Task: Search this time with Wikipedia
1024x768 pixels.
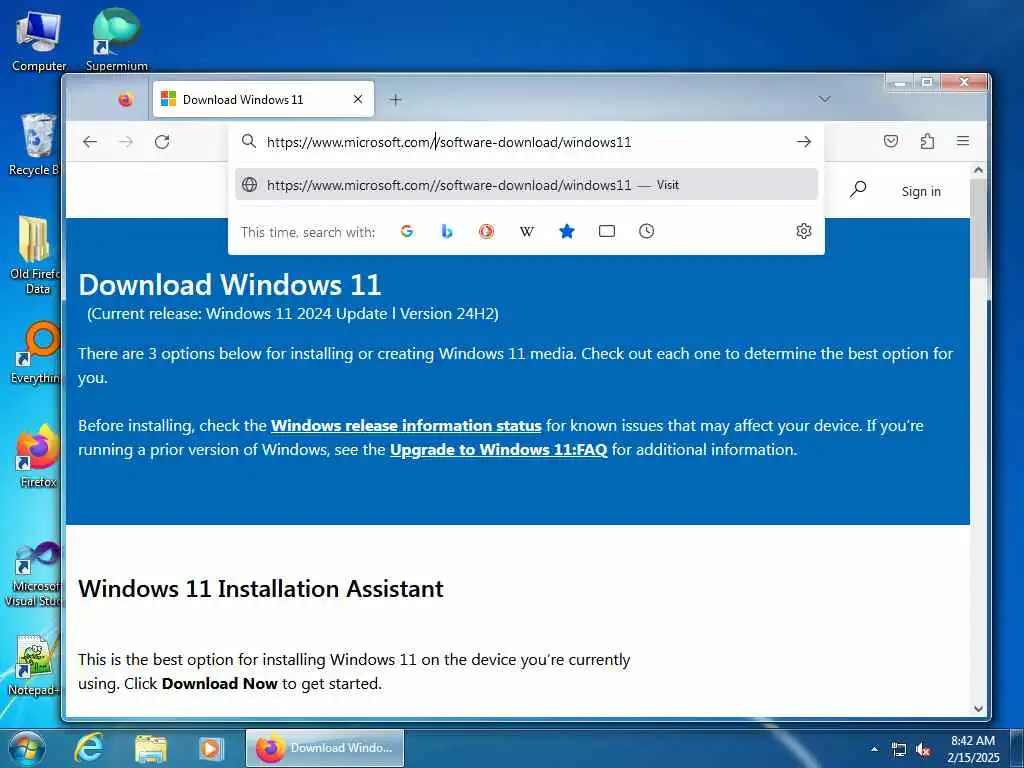Action: coord(527,231)
